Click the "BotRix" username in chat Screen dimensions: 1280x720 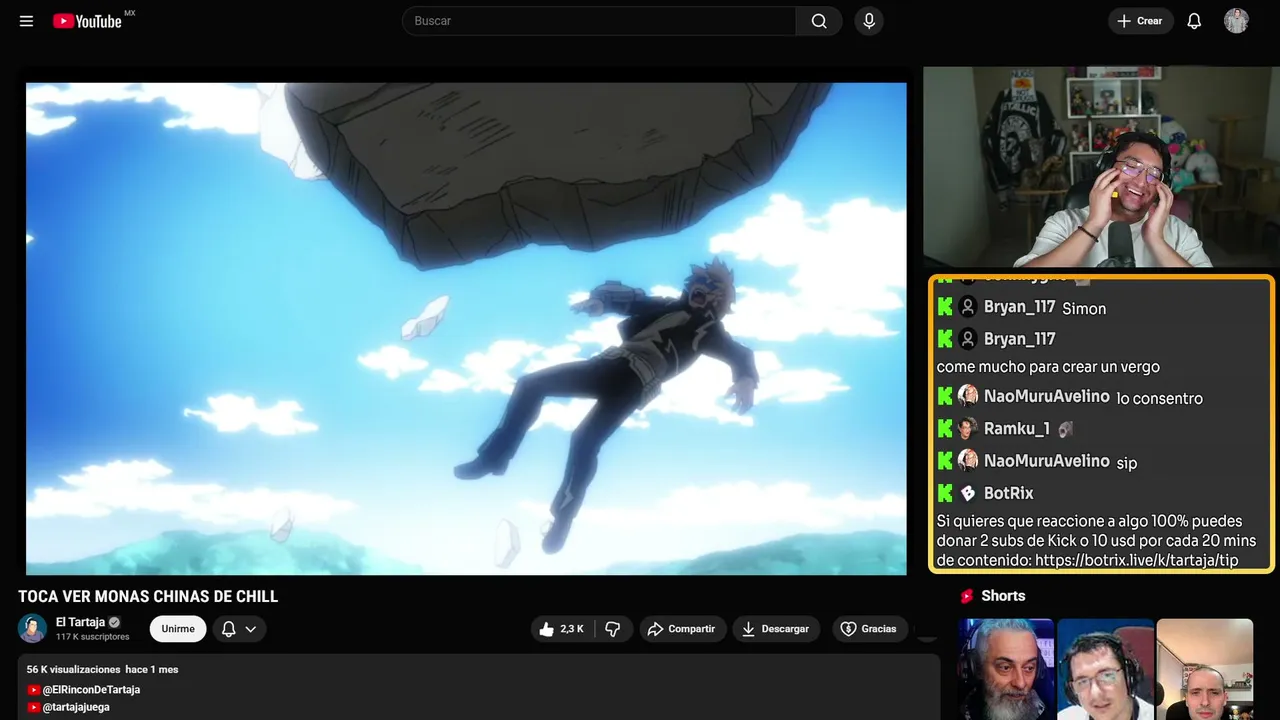[x=1009, y=493]
